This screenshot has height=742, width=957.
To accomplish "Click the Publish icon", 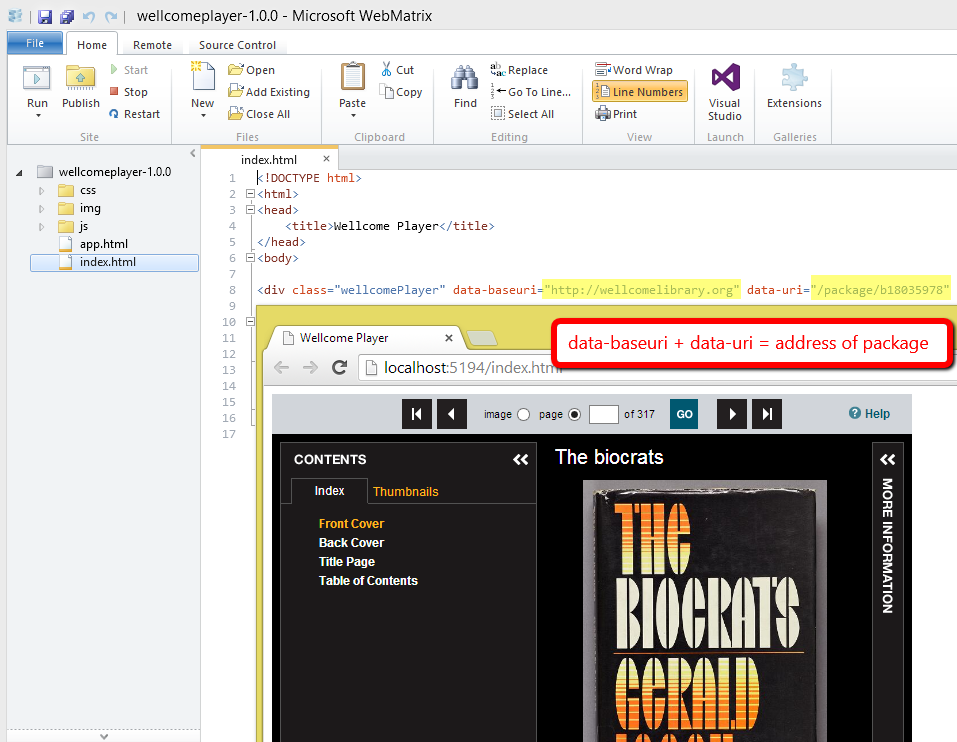I will [81, 78].
